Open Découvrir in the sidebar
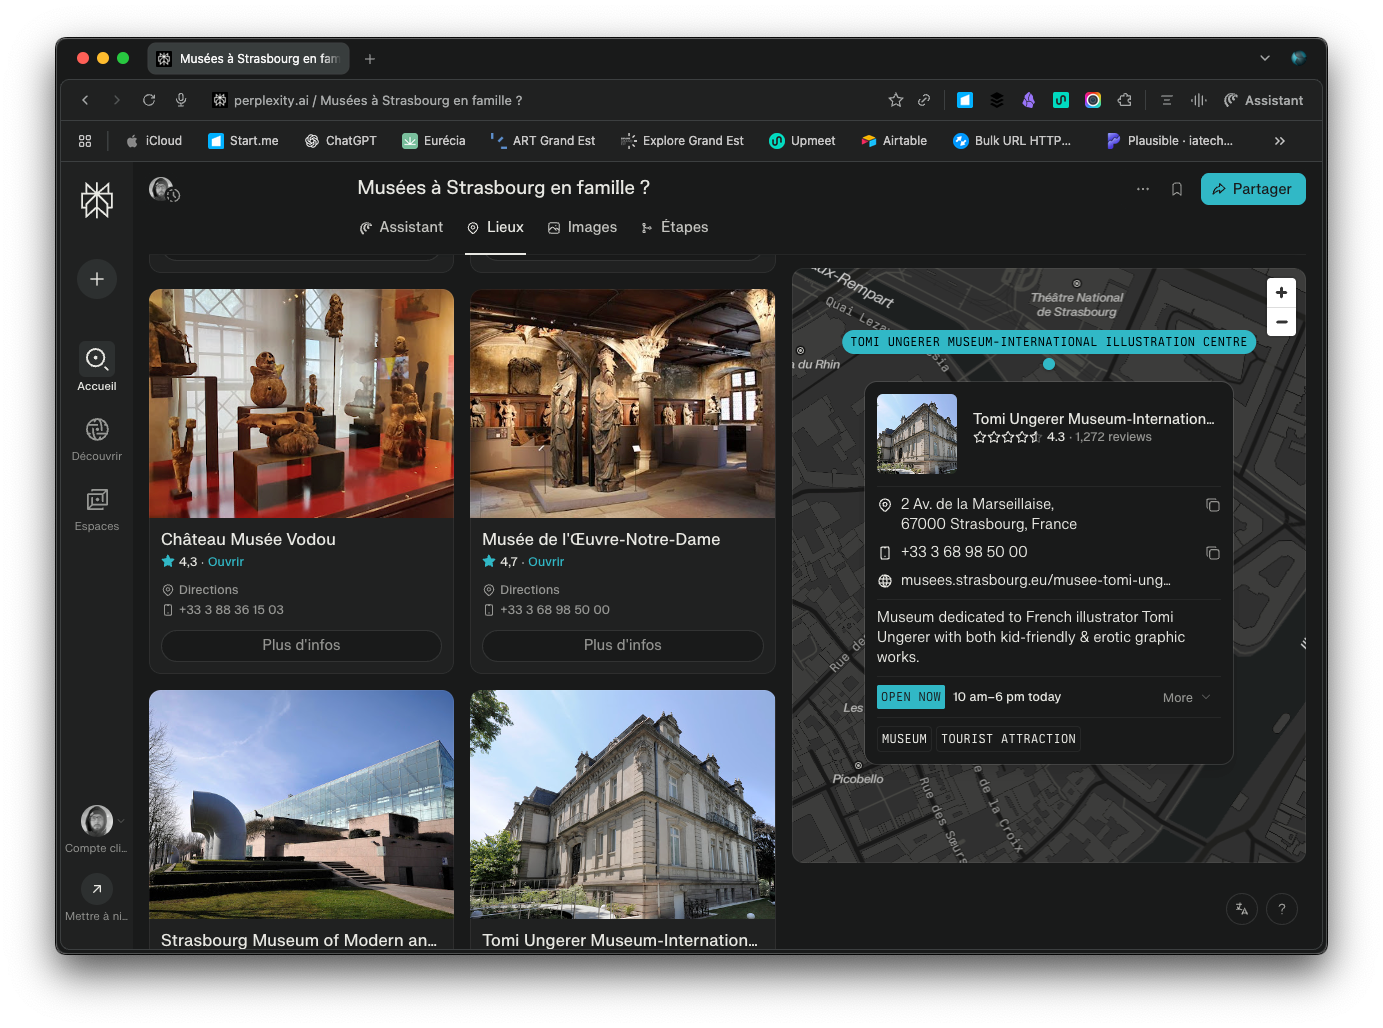The width and height of the screenshot is (1383, 1028). coord(97,439)
